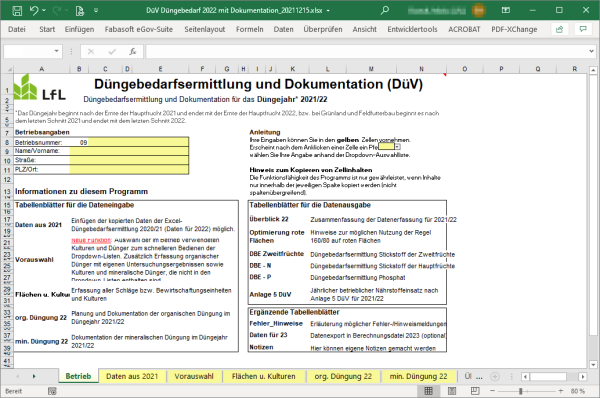The image size is (600, 398).
Task: Click the zoom-in plus button
Action: 561,391
